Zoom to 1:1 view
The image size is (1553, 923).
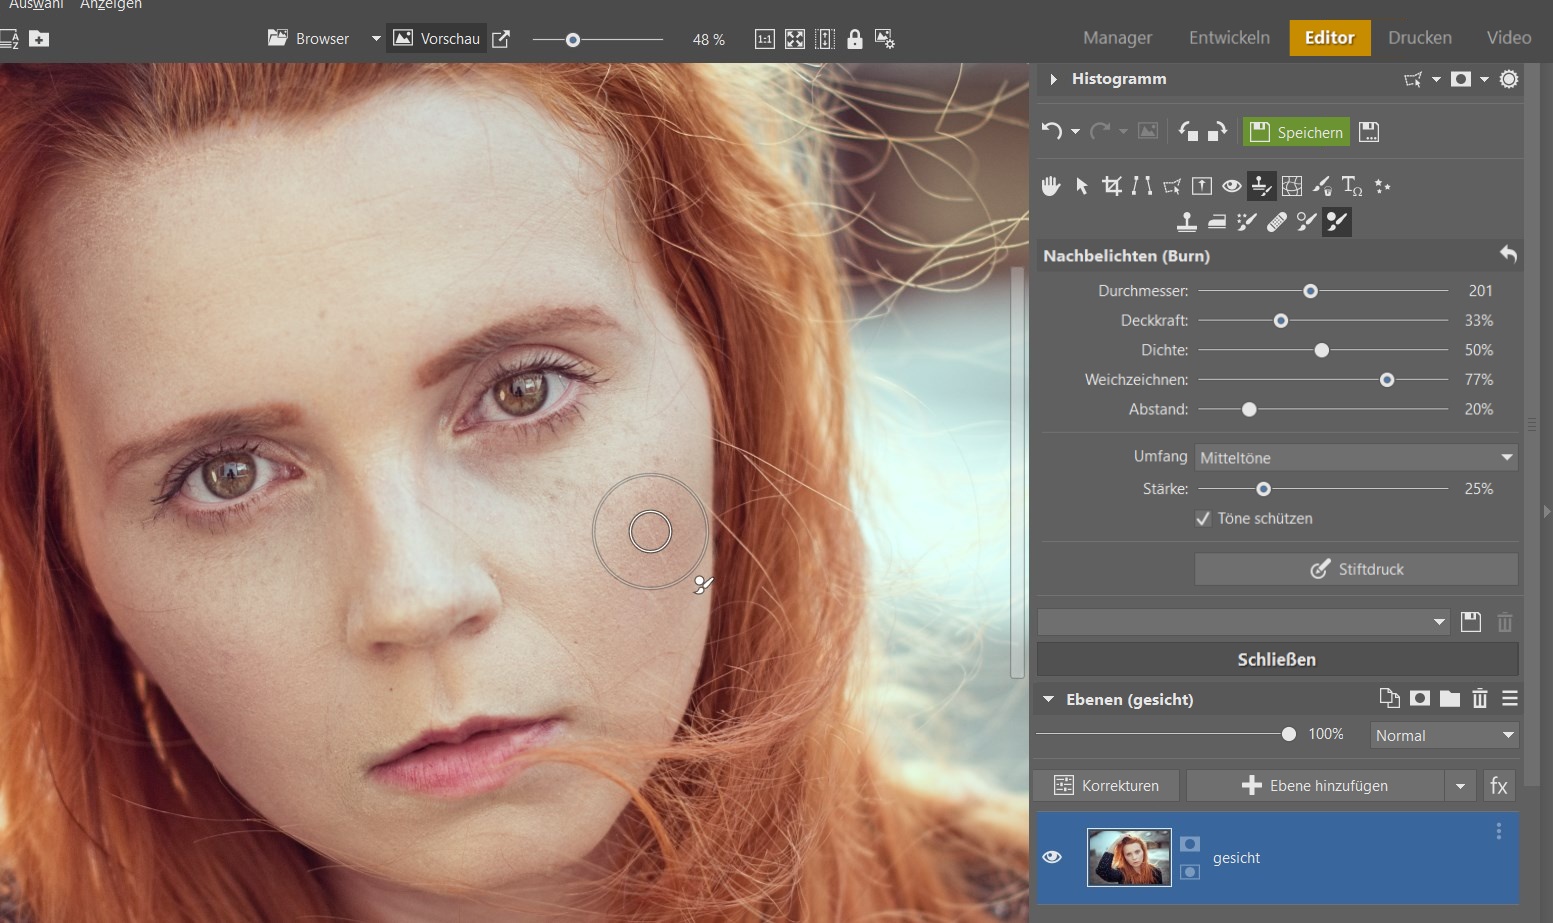[x=764, y=39]
